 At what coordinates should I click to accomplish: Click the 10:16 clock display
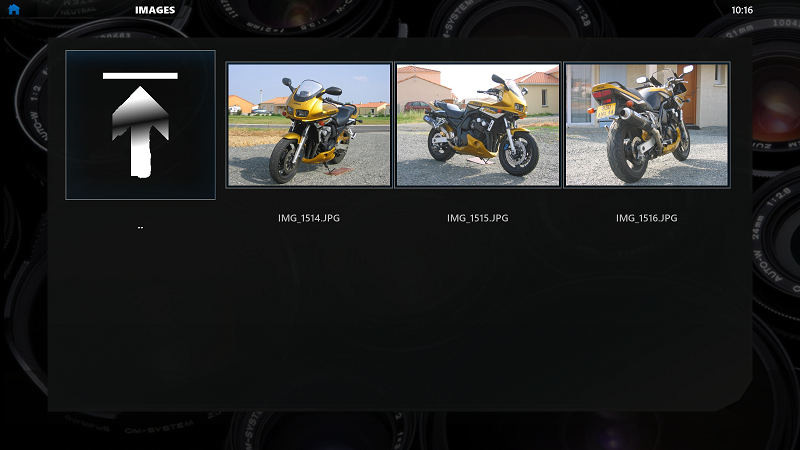tap(742, 10)
